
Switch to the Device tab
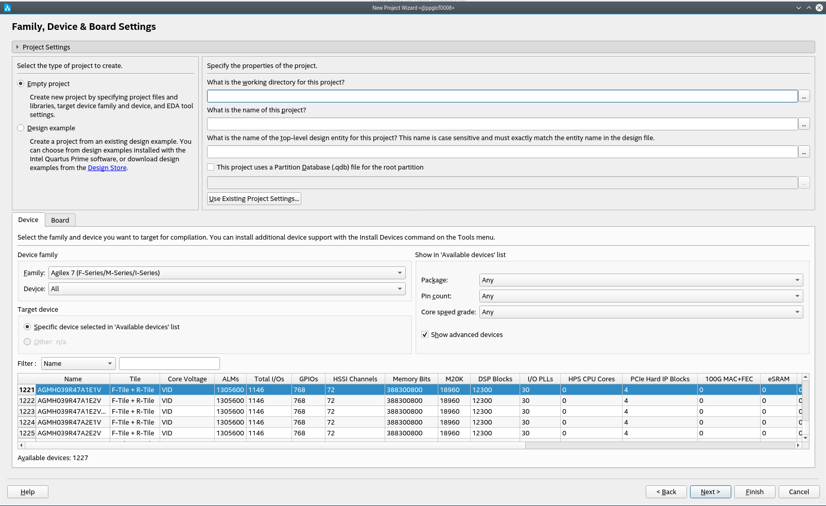point(28,220)
